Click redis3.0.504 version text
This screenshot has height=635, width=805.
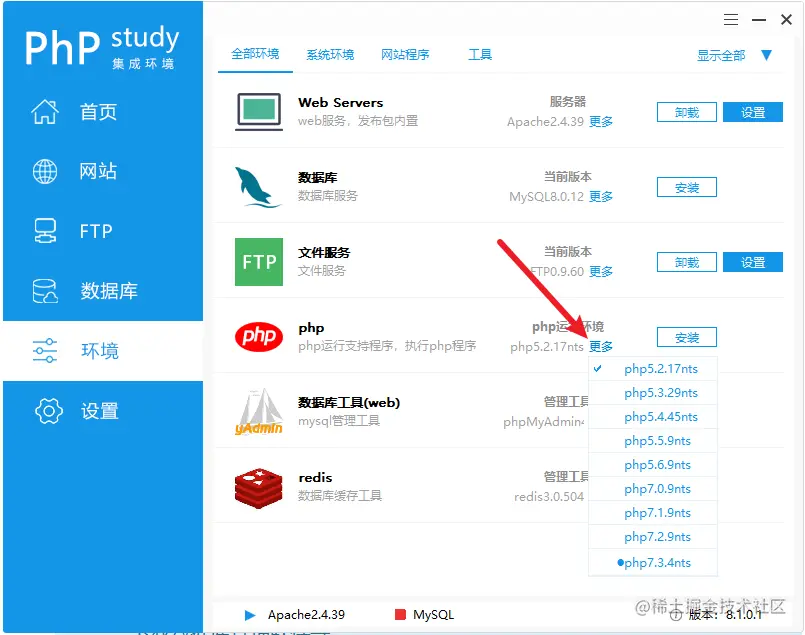549,496
